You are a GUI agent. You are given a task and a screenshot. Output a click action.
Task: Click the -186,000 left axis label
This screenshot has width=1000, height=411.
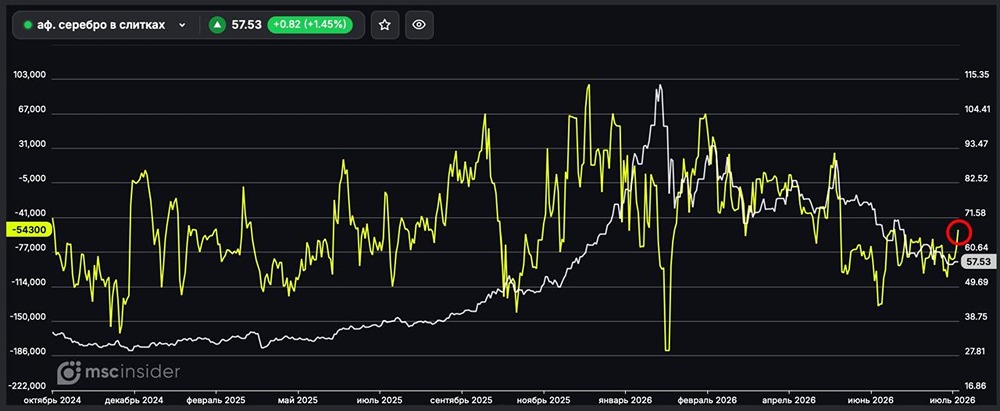(28, 352)
